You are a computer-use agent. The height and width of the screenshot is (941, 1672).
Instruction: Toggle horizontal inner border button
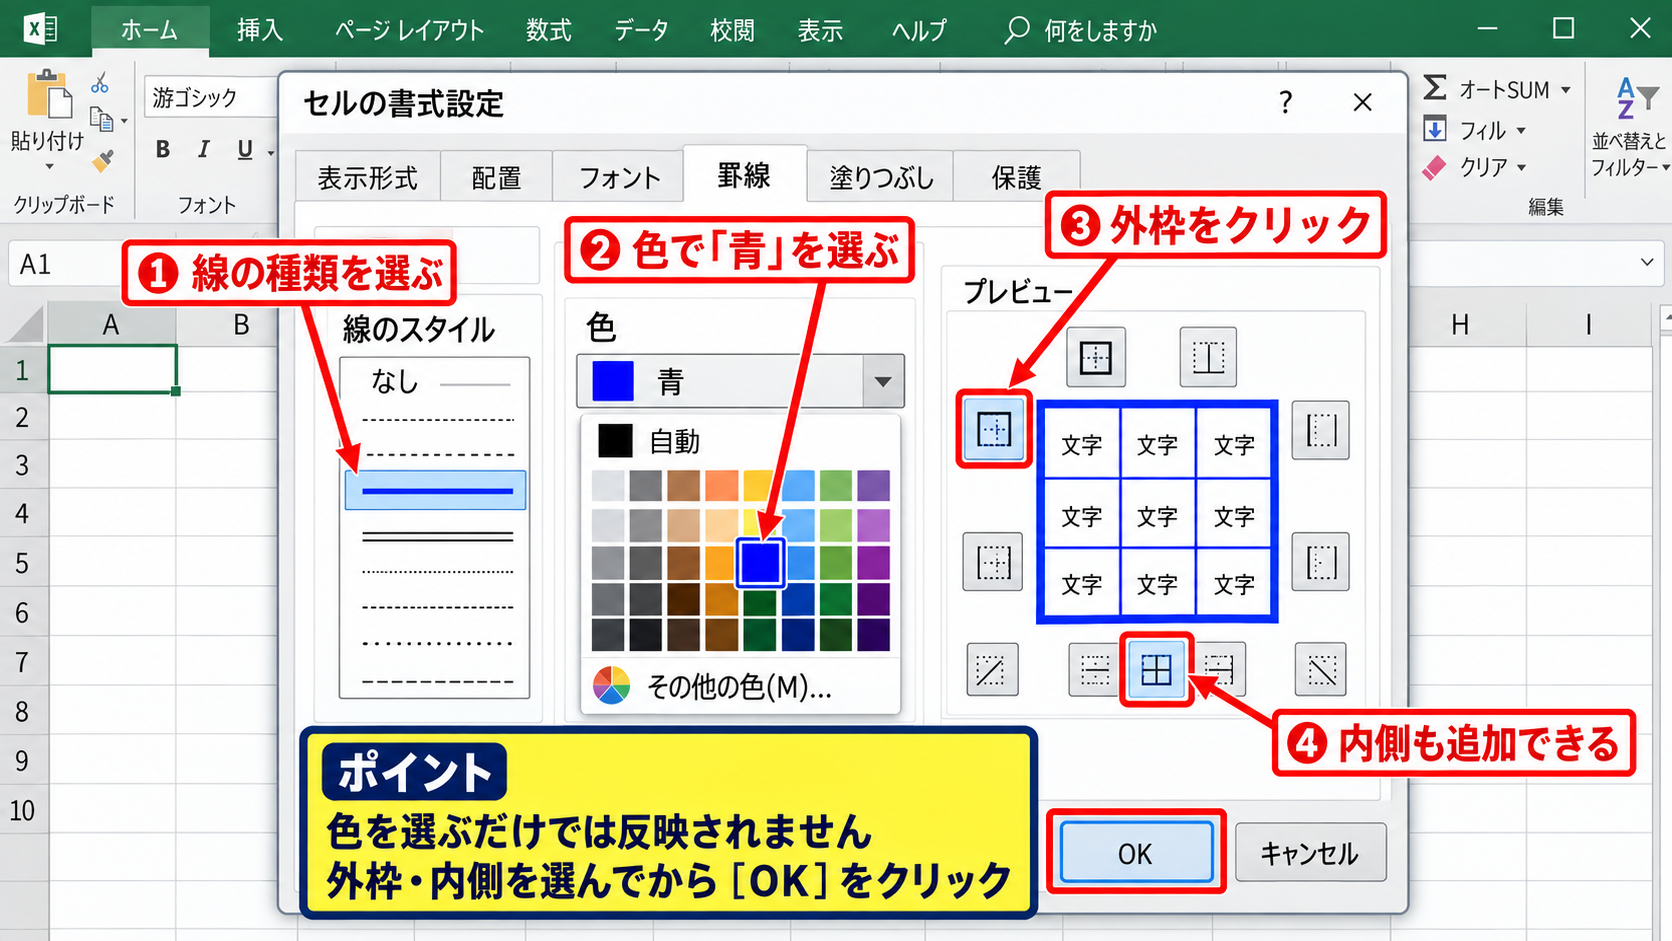tap(1095, 670)
